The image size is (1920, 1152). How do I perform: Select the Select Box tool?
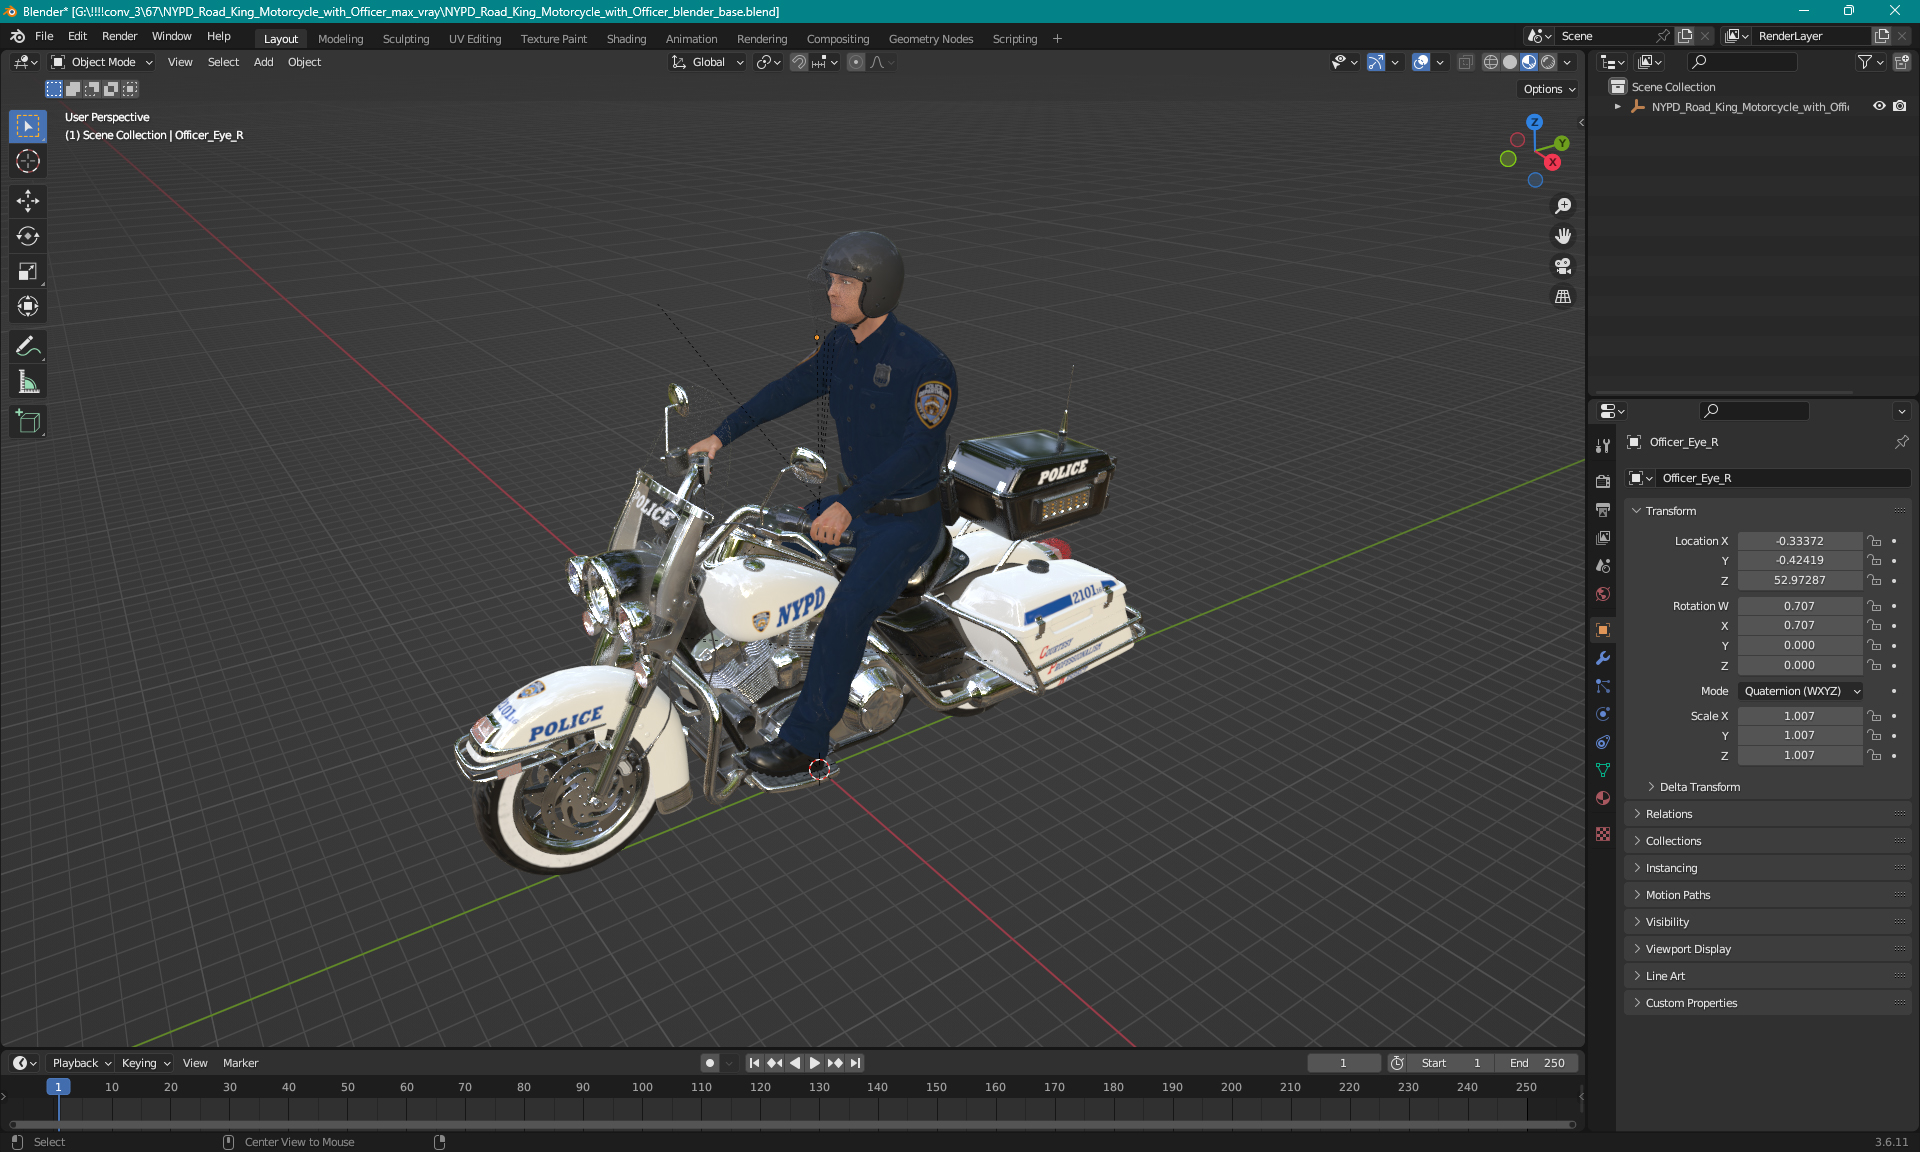coord(28,126)
